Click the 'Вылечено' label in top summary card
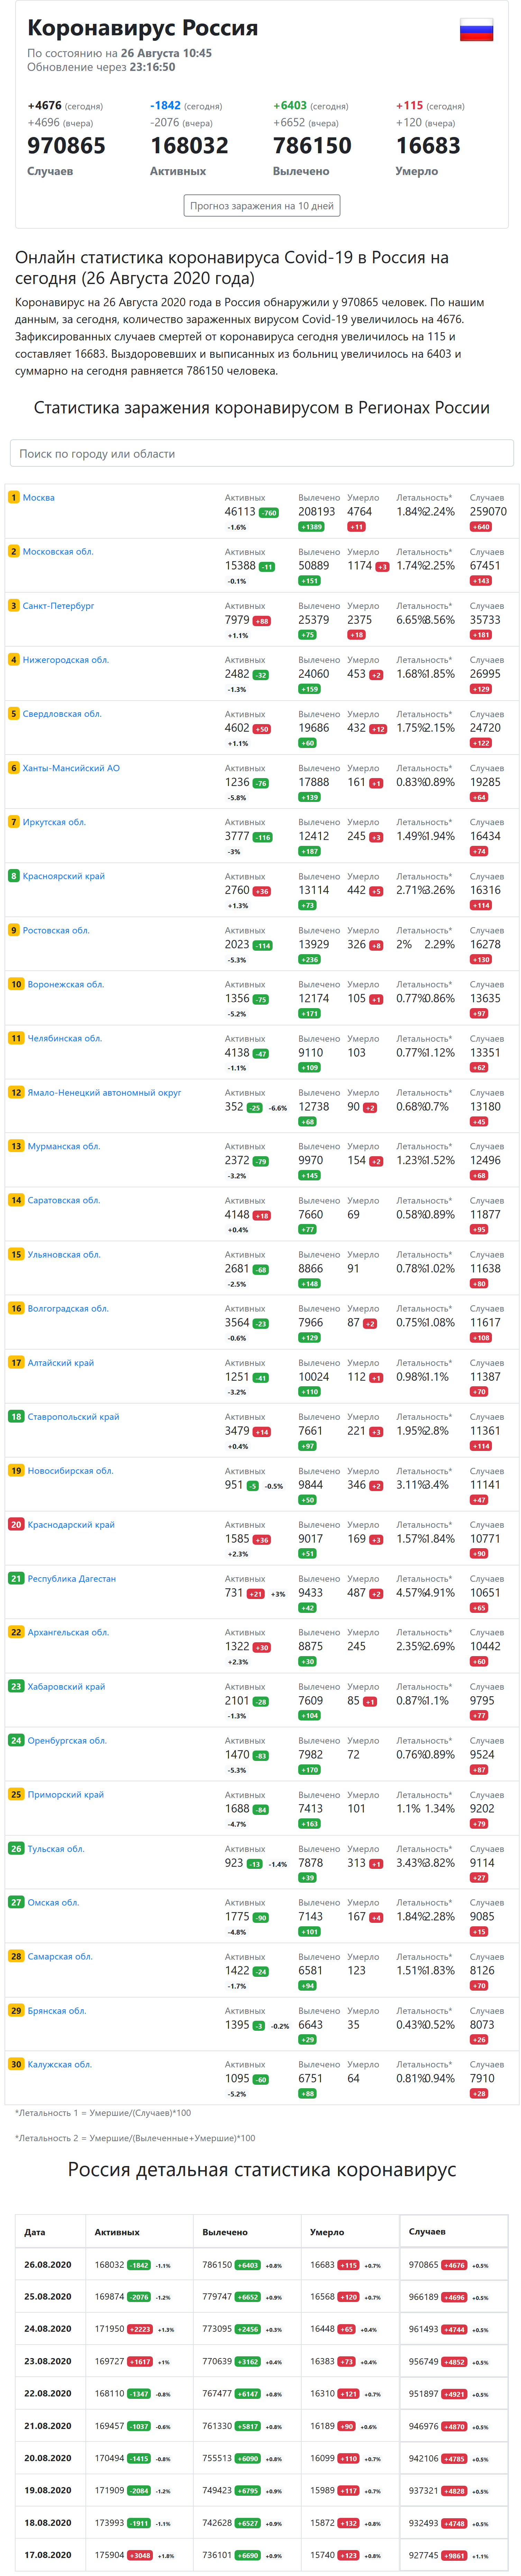This screenshot has width=521, height=2576. click(301, 171)
